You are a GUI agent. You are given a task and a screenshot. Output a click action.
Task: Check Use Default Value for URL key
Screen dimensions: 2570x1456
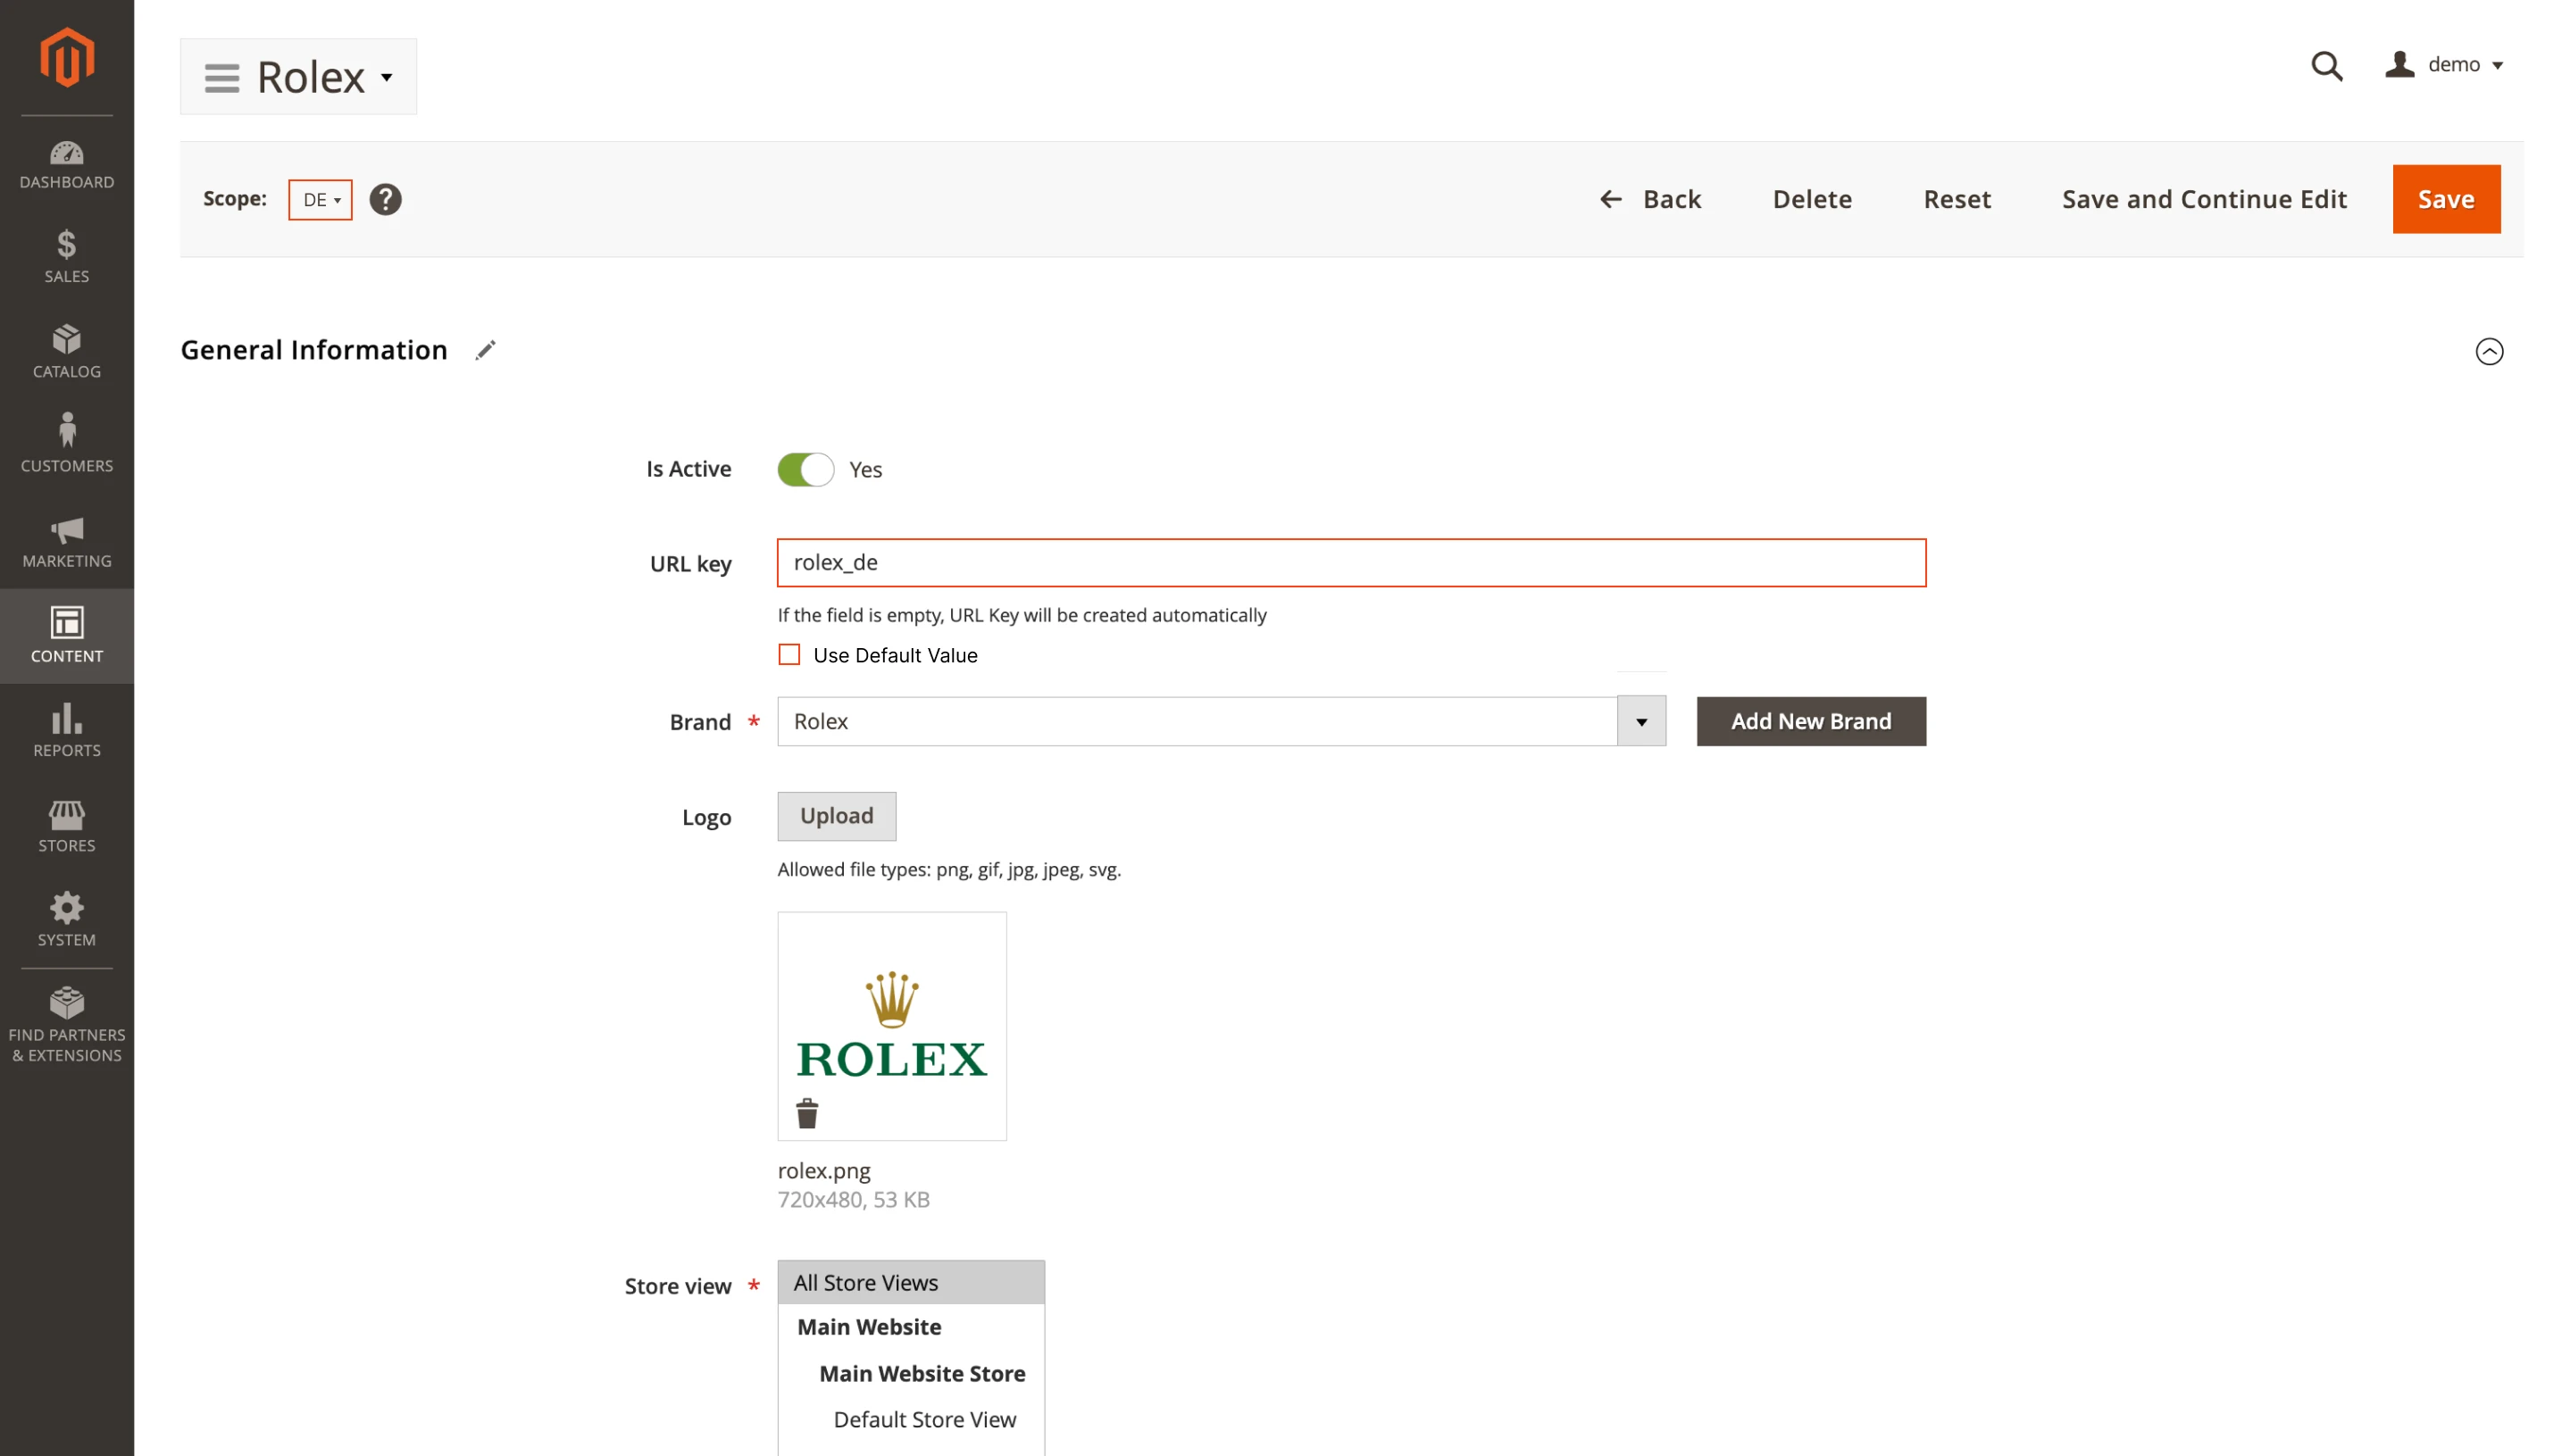coord(789,654)
